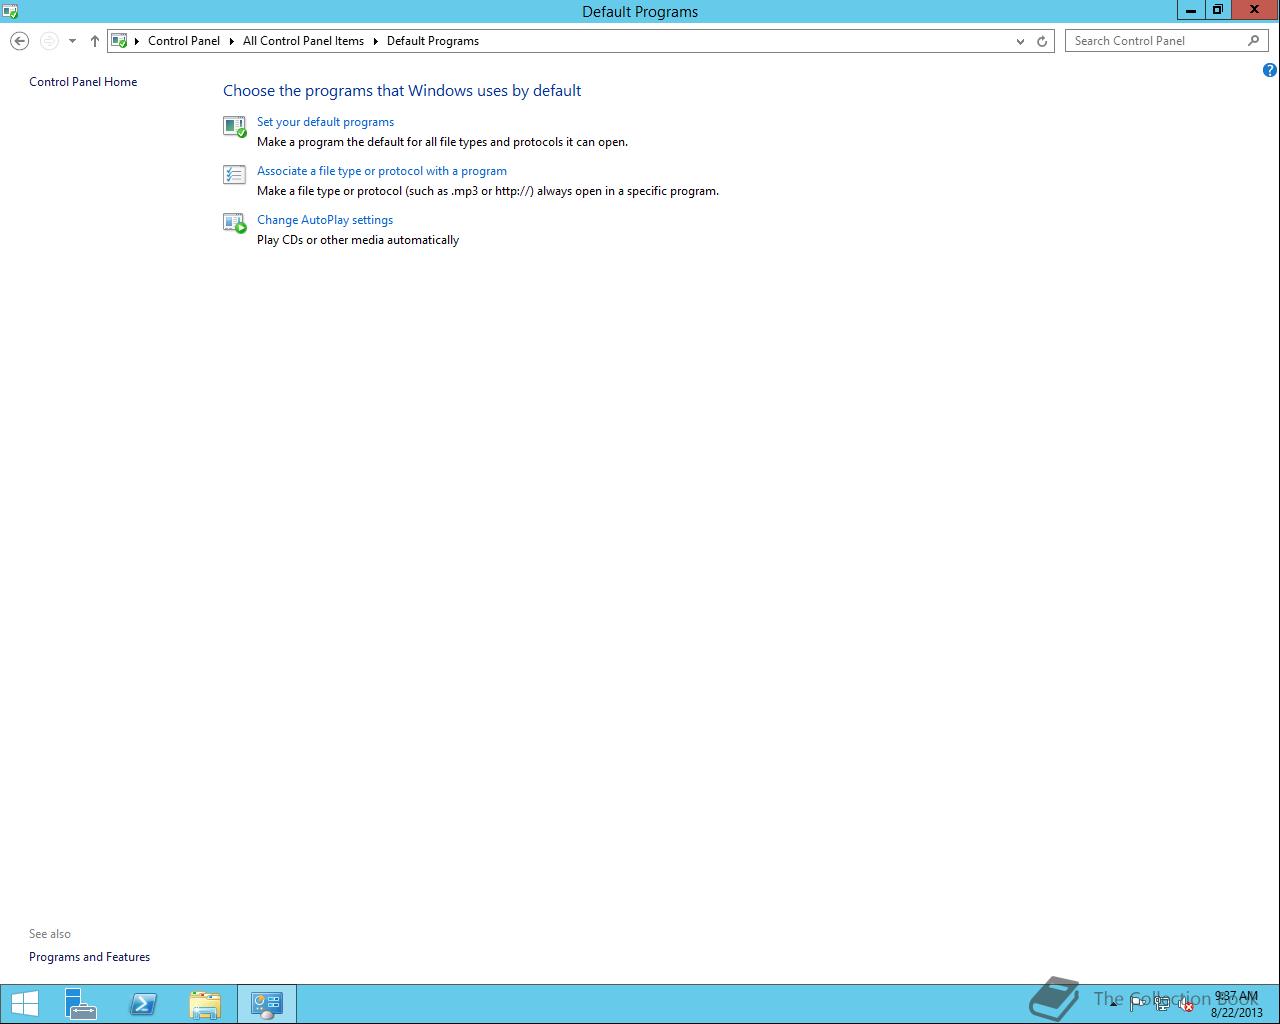1280x1024 pixels.
Task: Click the search magnifier icon
Action: (1254, 41)
